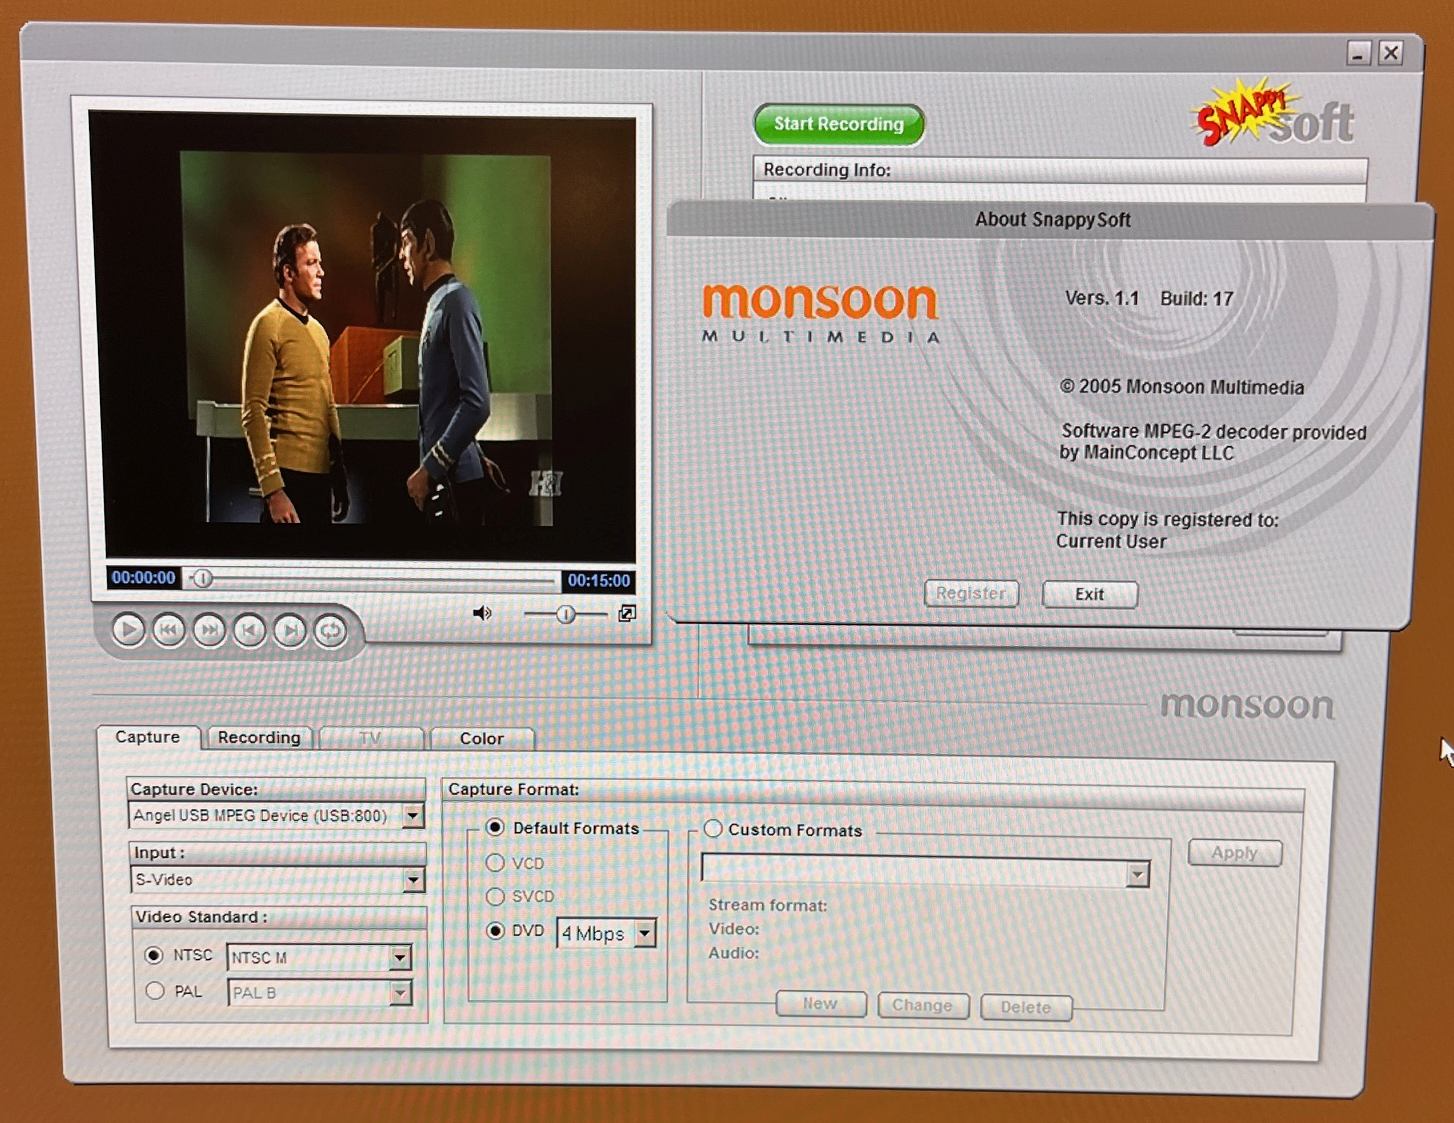Click the 'Build: 17' text

pos(1197,298)
